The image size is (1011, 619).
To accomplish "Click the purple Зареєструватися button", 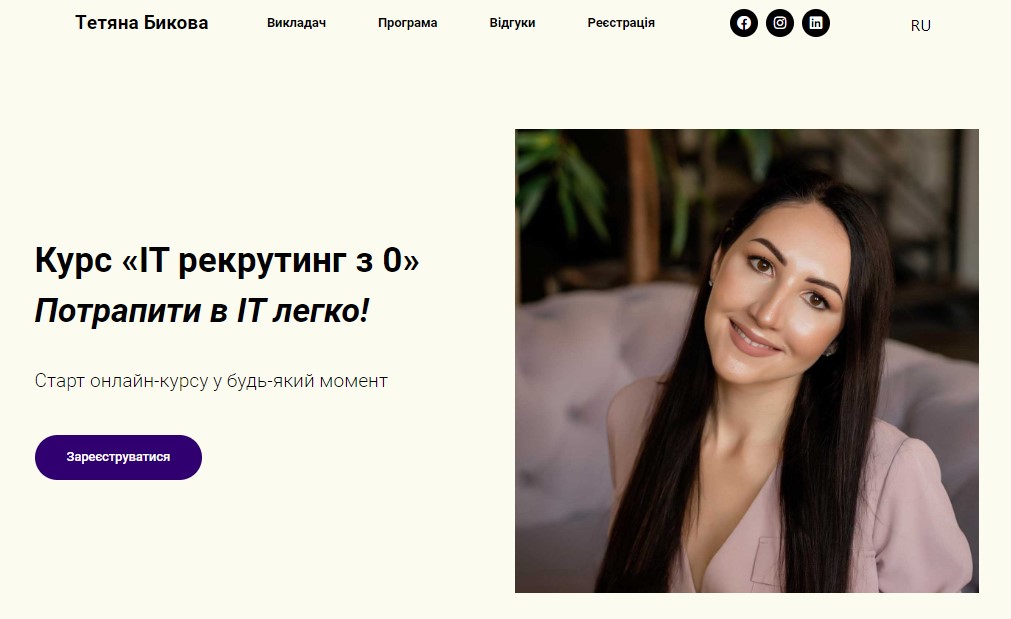I will (x=118, y=457).
